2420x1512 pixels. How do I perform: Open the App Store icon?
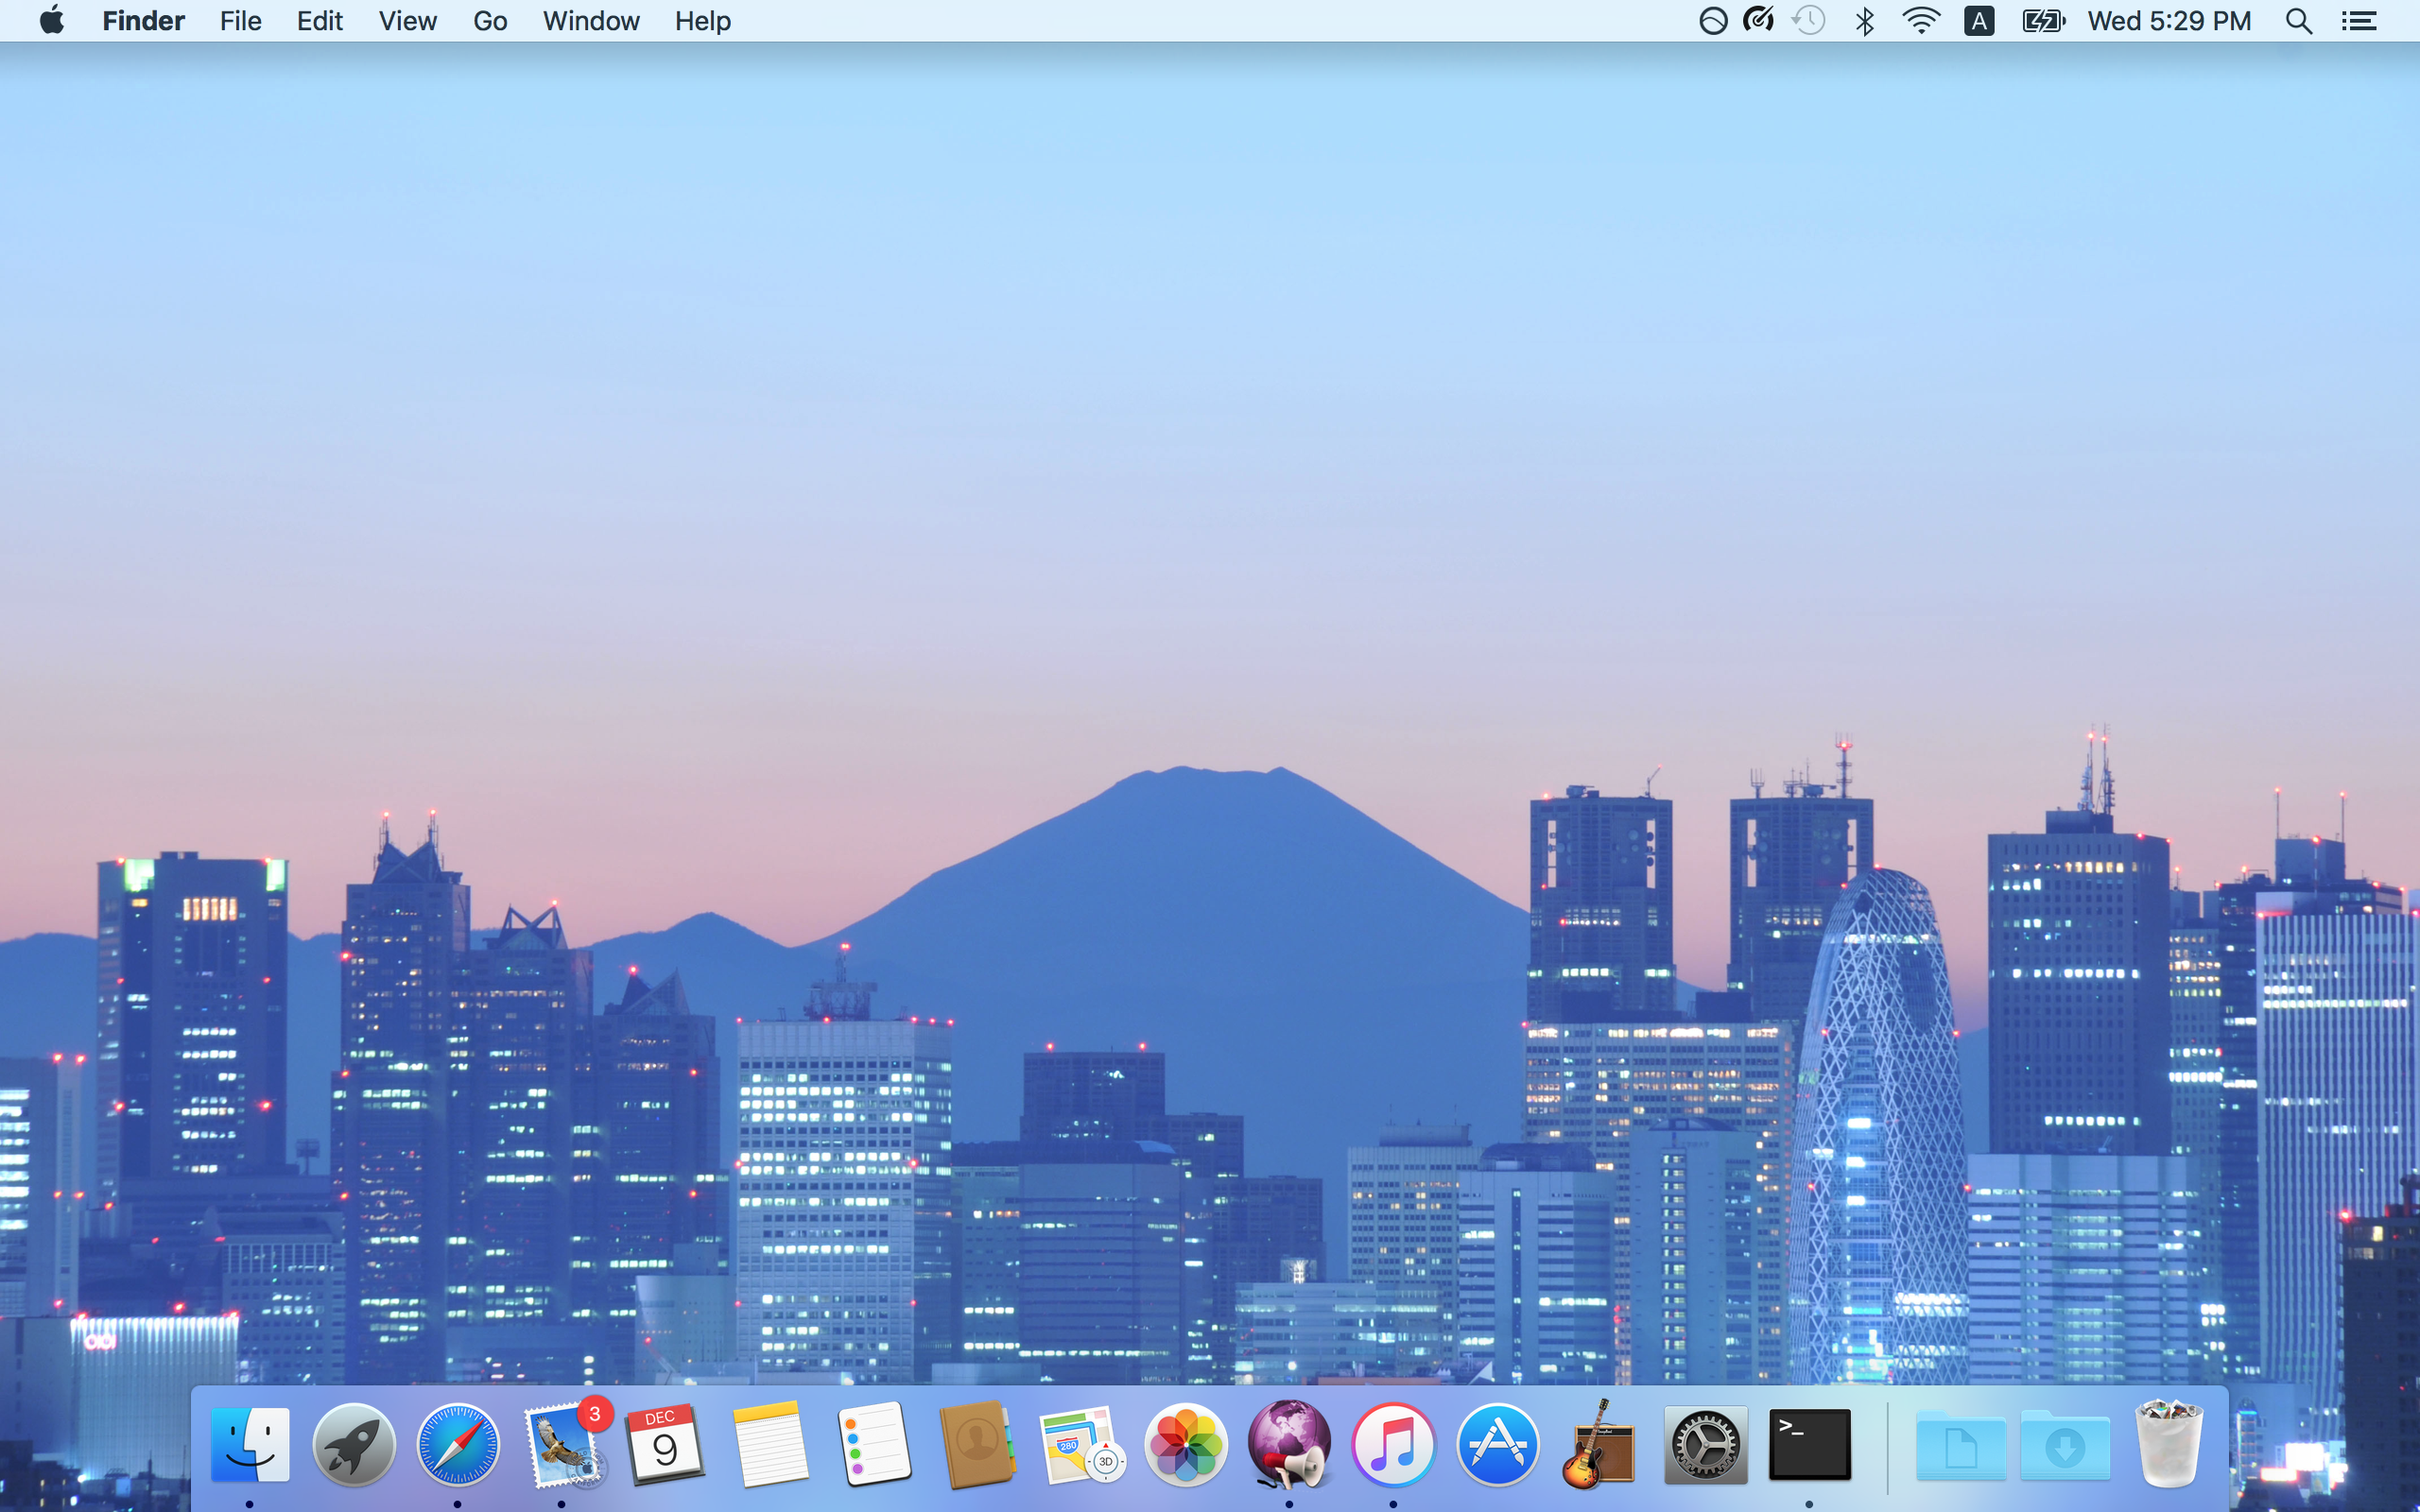click(x=1497, y=1445)
